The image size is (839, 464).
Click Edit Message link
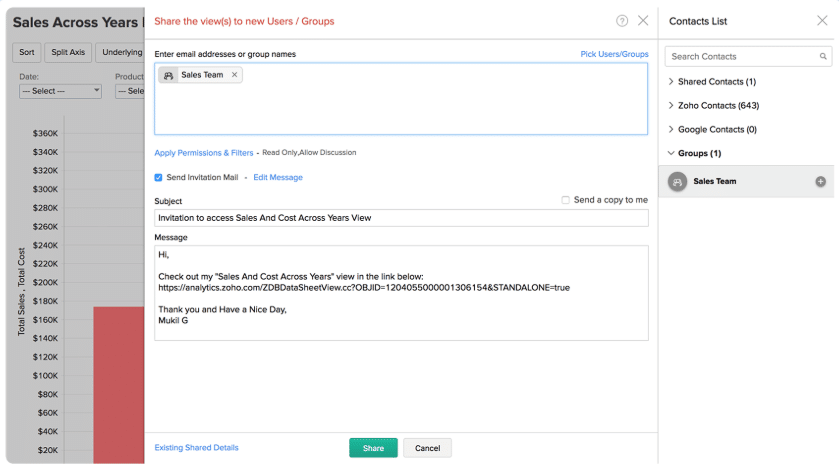pyautogui.click(x=278, y=177)
